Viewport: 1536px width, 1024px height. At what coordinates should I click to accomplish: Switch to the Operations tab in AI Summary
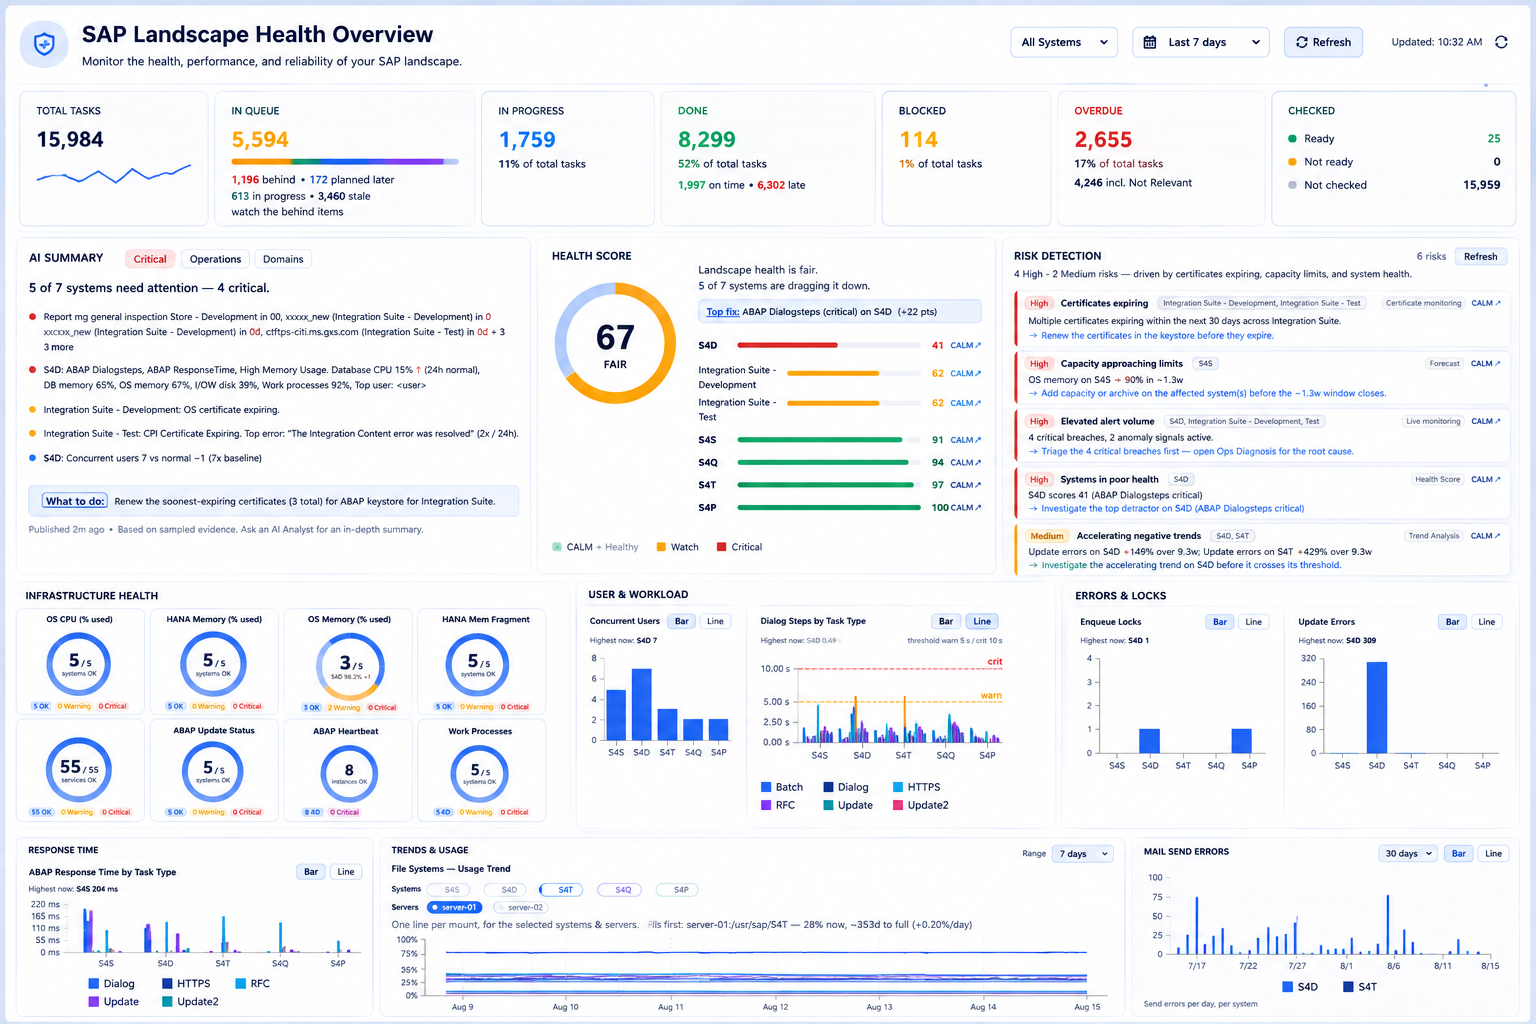(x=215, y=259)
